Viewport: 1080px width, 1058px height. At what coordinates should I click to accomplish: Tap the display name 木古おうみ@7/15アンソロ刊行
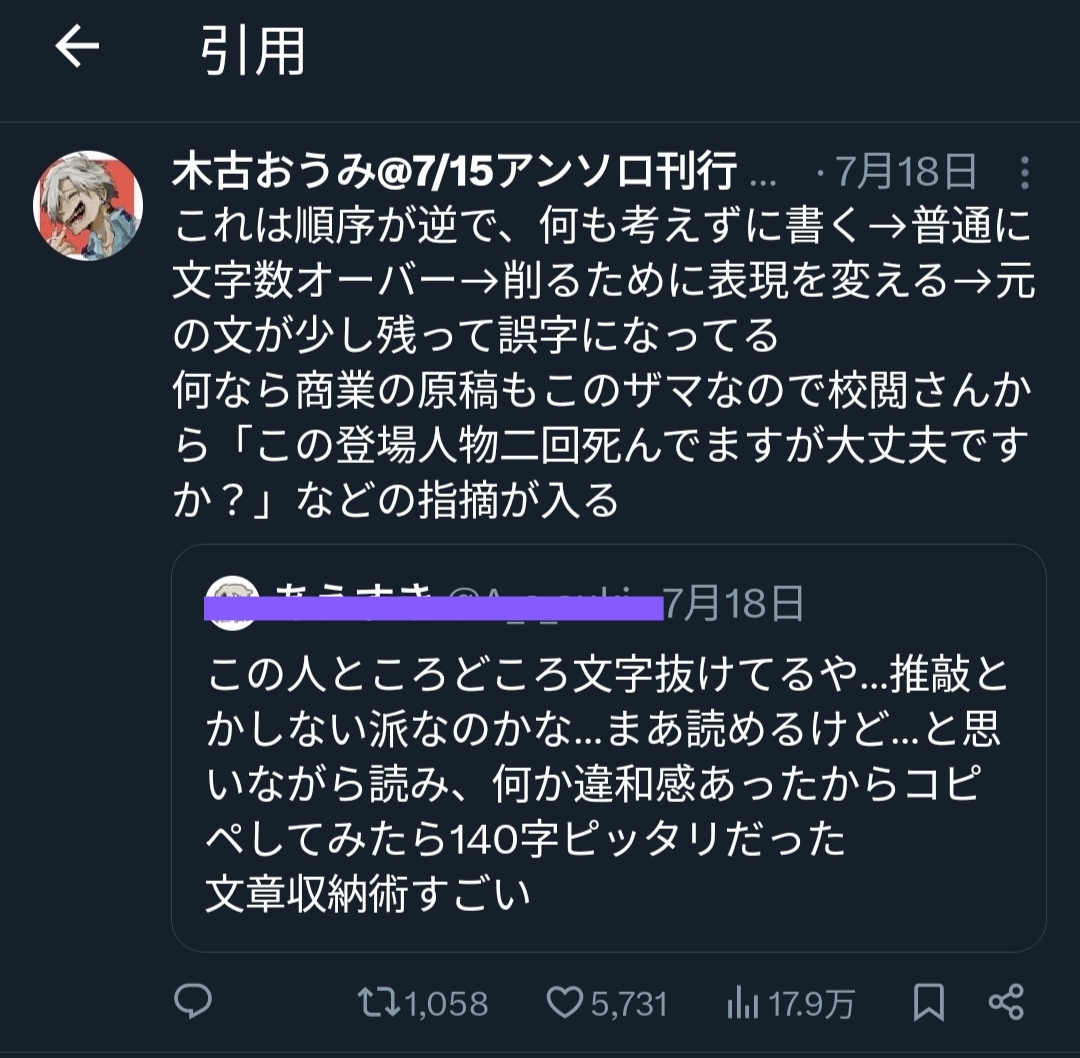point(455,173)
